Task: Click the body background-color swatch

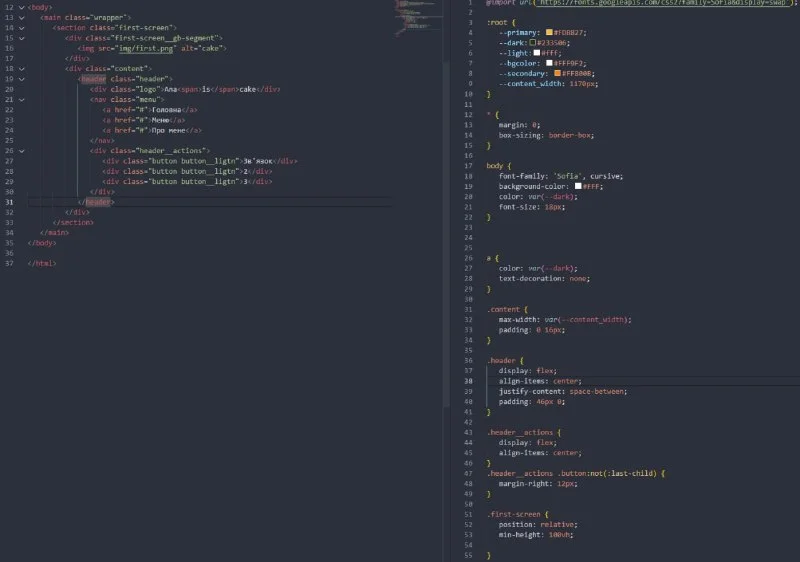Action: pos(578,186)
